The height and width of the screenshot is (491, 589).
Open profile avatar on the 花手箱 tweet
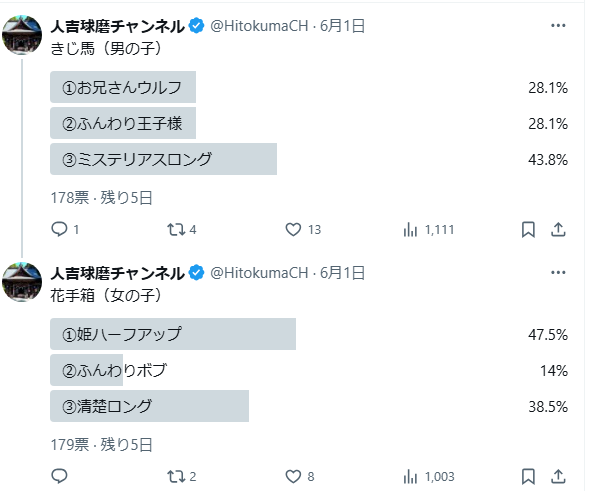(x=22, y=282)
